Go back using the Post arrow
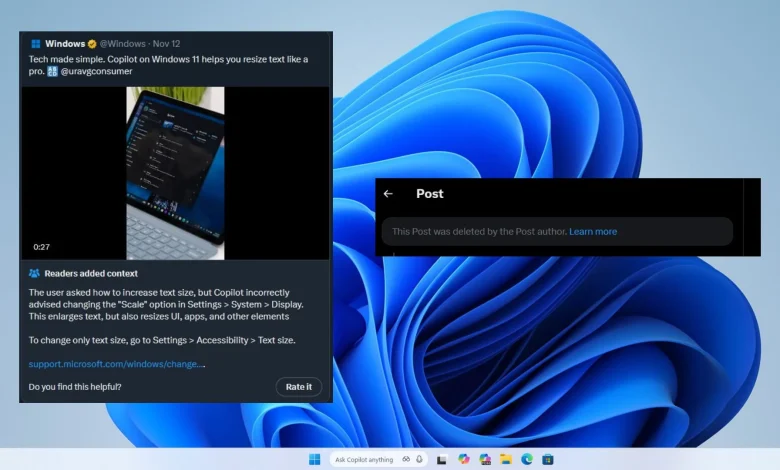 click(388, 194)
